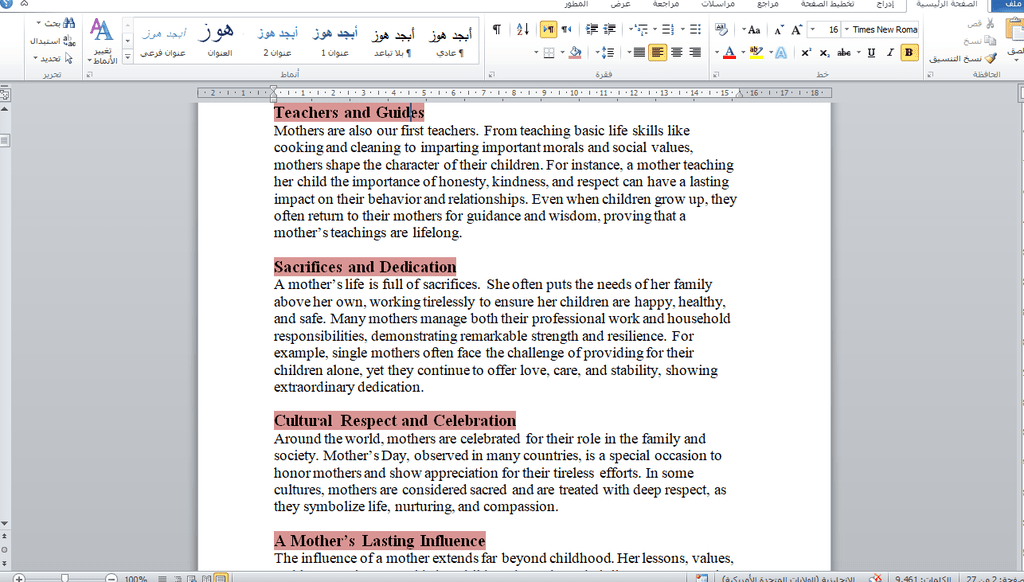Toggle Underline formatting button
This screenshot has height=582, width=1024.
pos(871,52)
